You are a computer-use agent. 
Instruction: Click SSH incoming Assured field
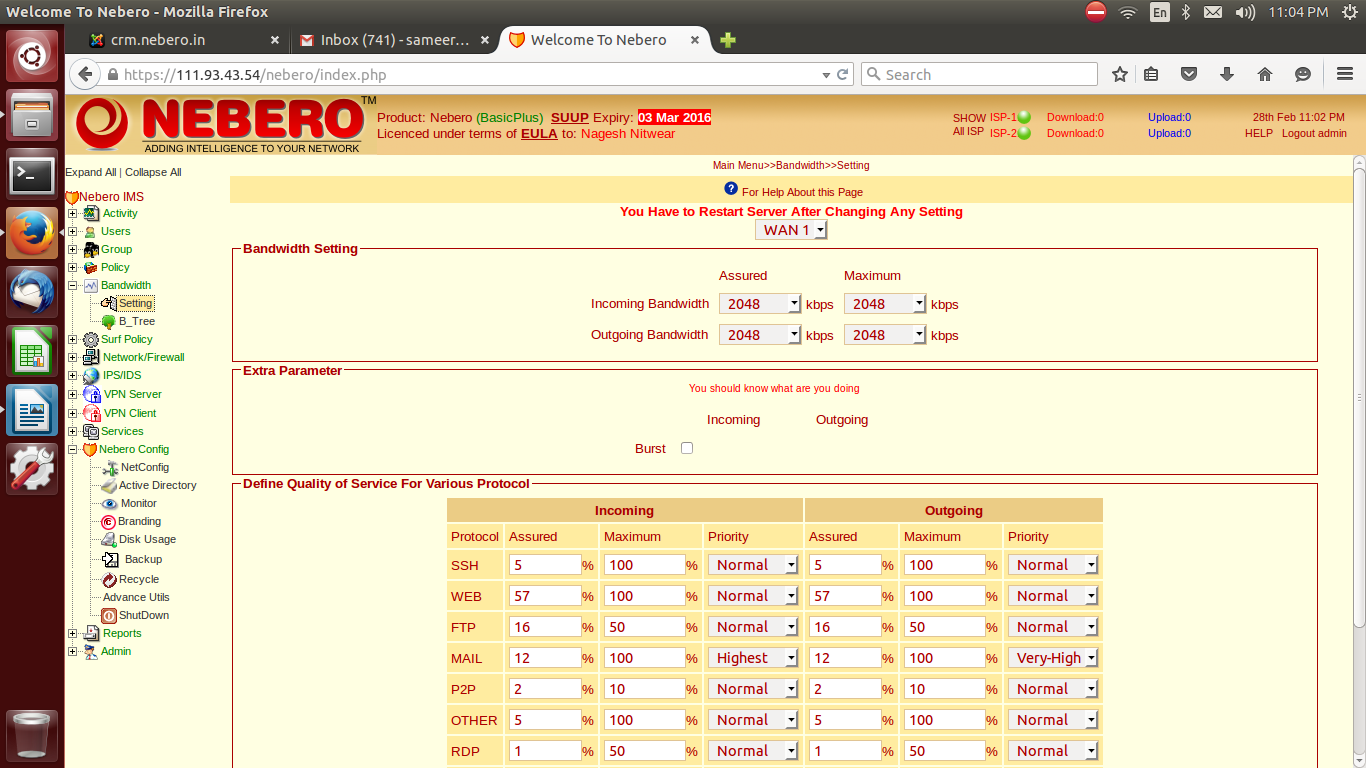pos(545,565)
